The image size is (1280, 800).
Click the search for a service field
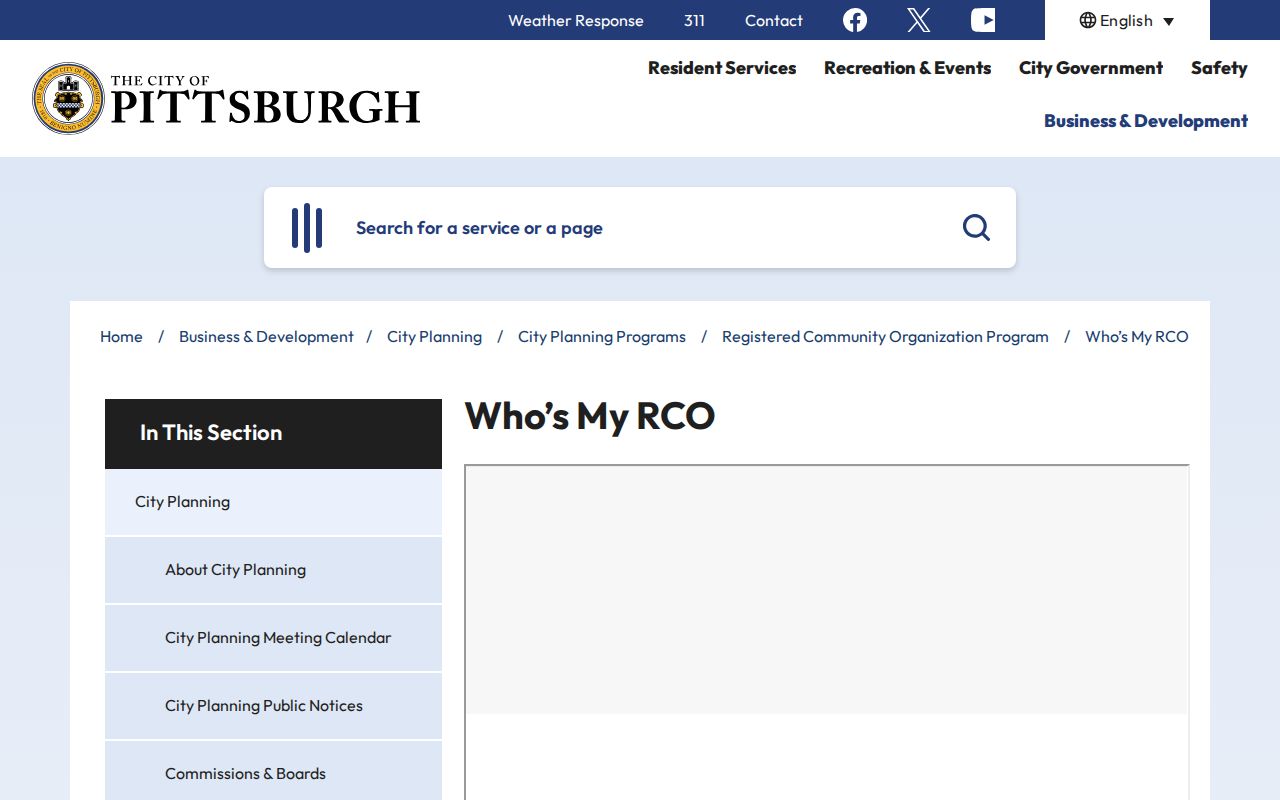click(640, 228)
